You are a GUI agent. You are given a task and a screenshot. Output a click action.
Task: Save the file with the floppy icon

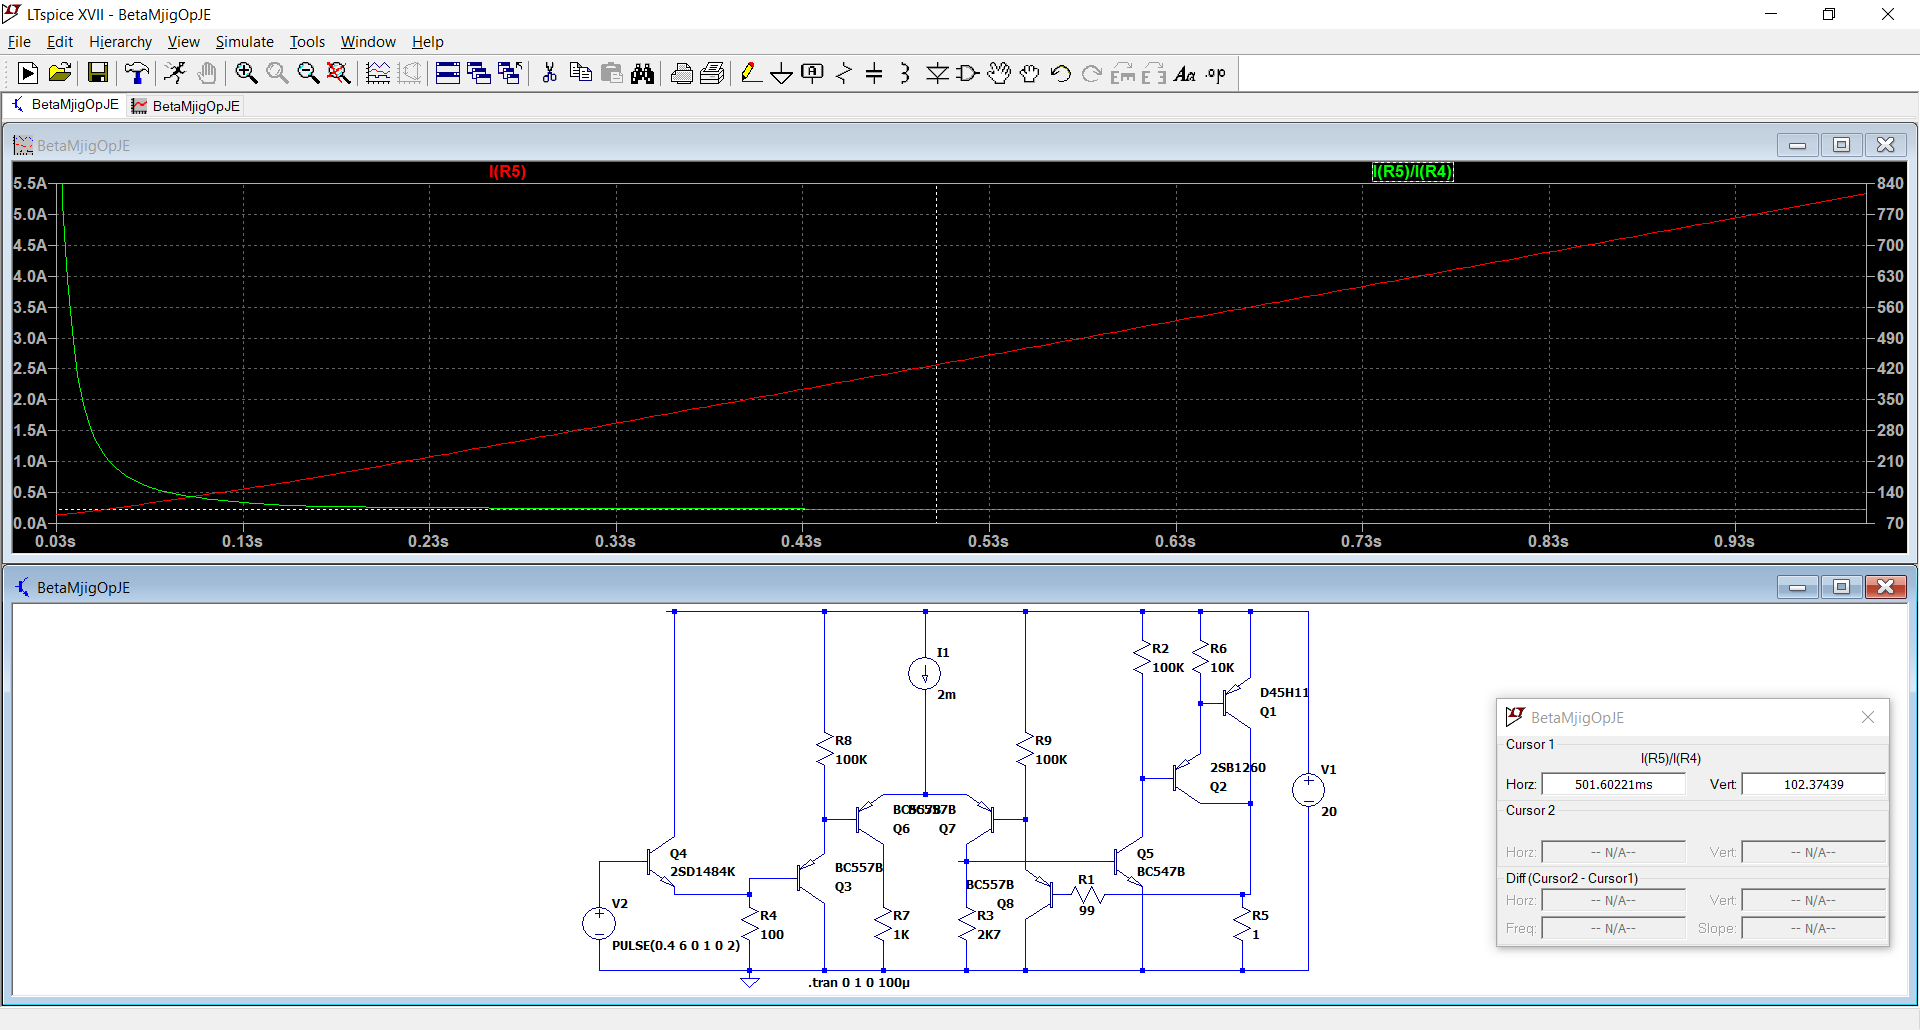click(97, 73)
